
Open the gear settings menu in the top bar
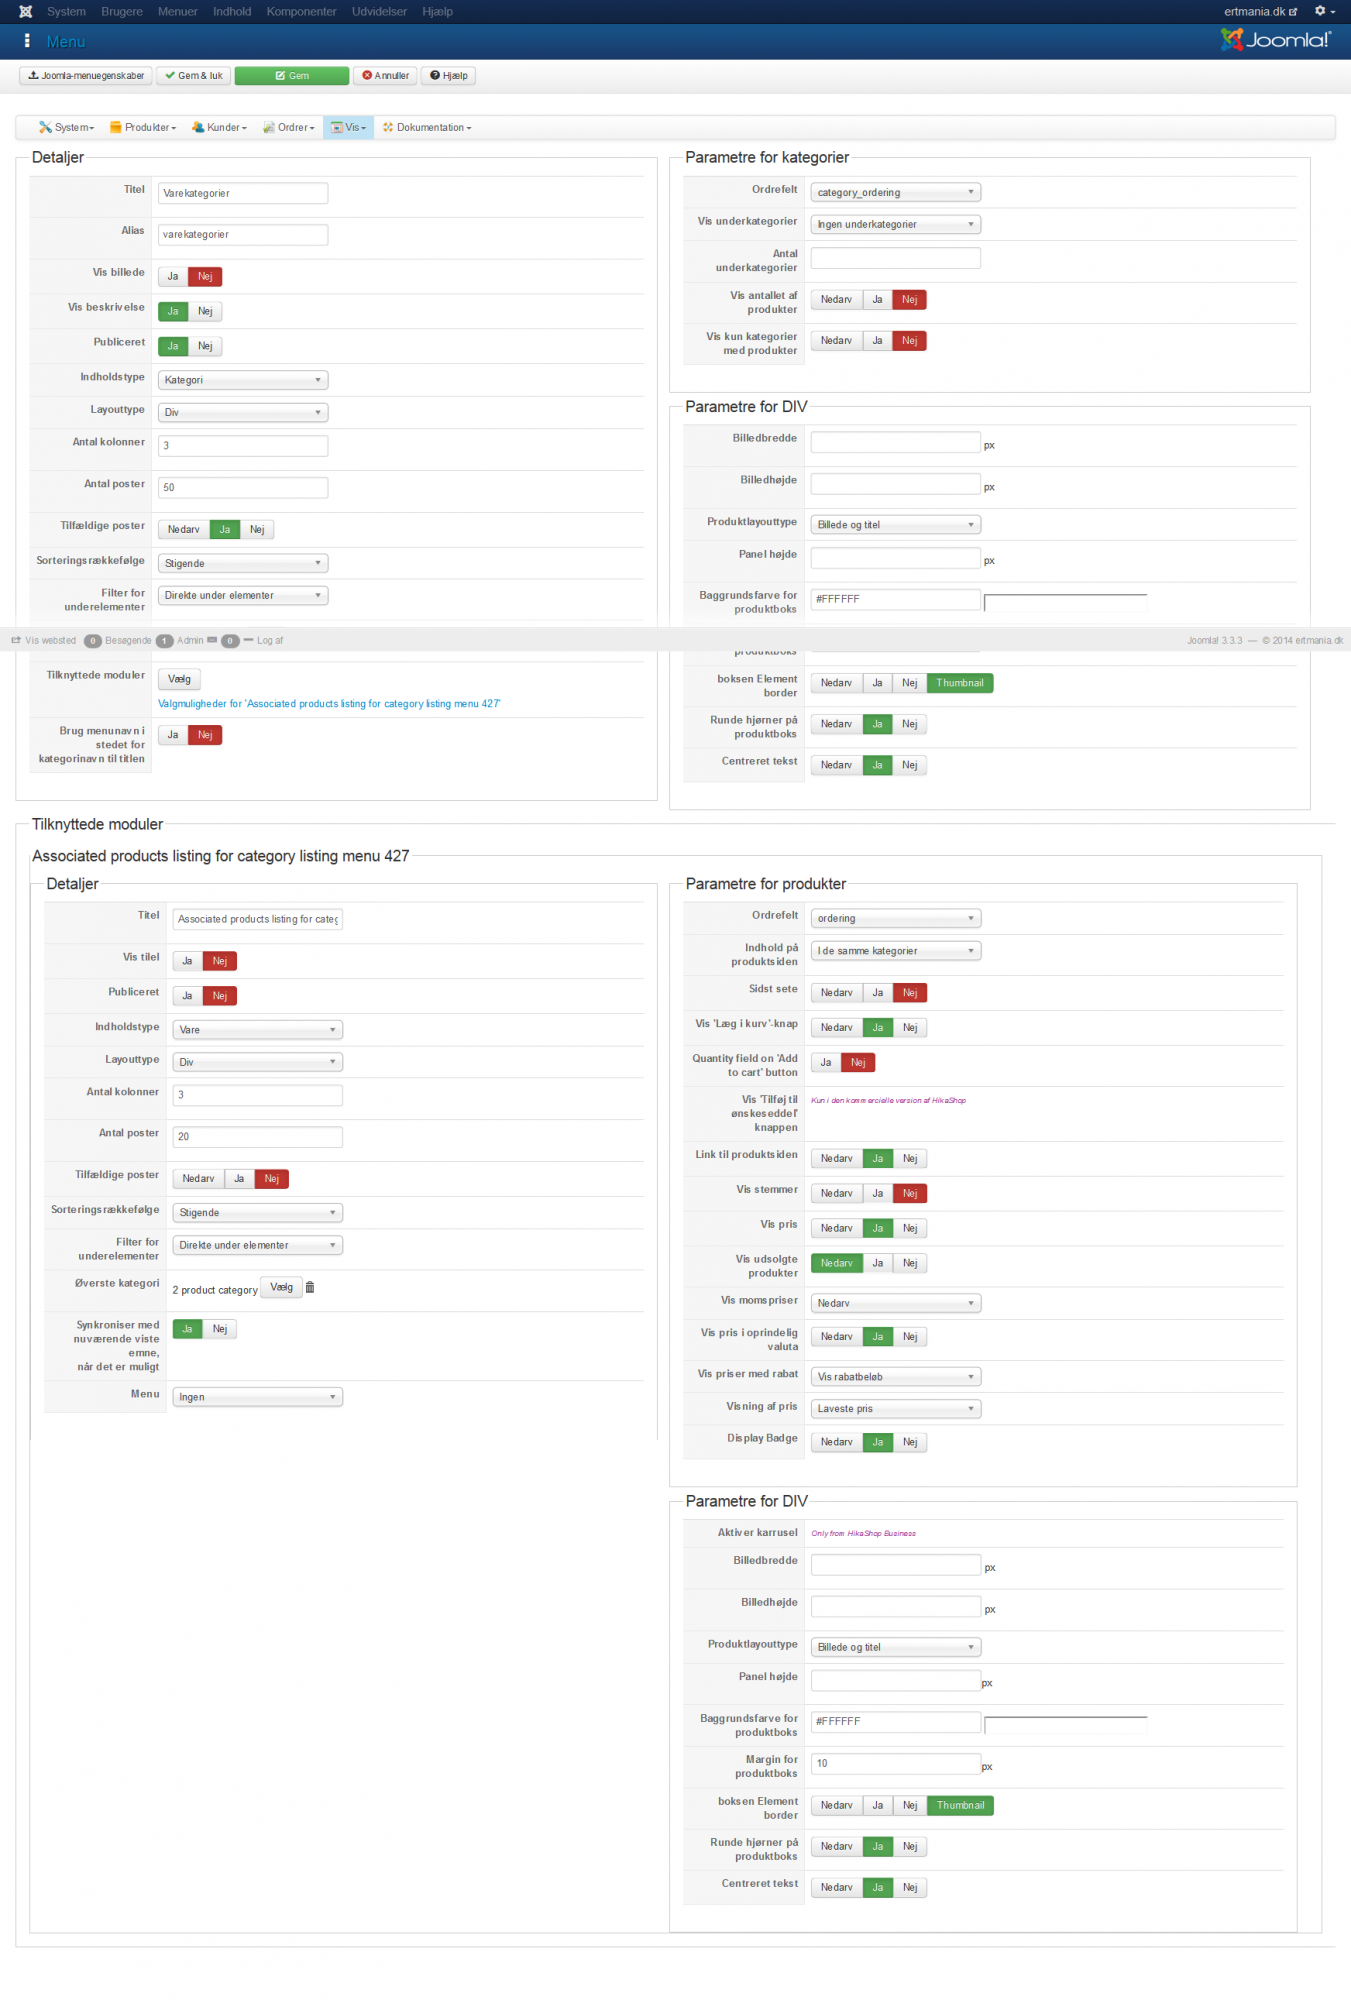click(1324, 12)
